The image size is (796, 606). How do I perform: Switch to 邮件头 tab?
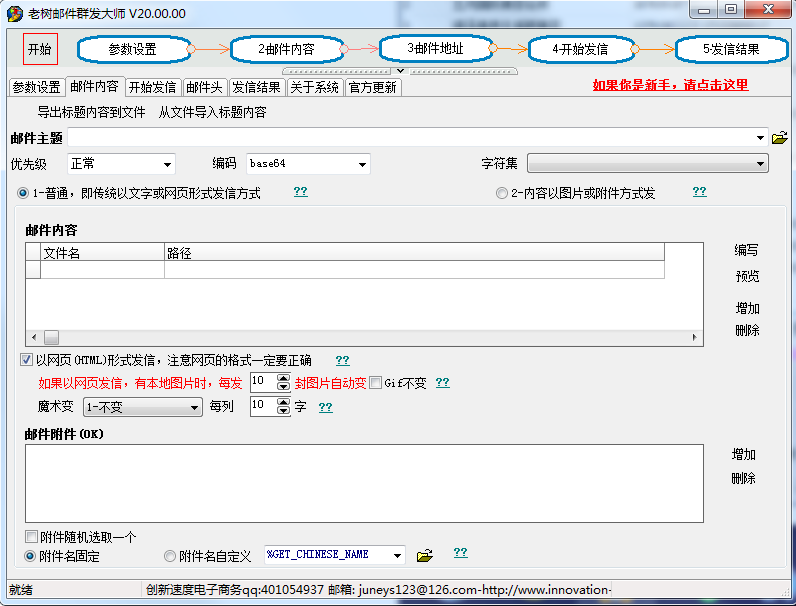[204, 87]
